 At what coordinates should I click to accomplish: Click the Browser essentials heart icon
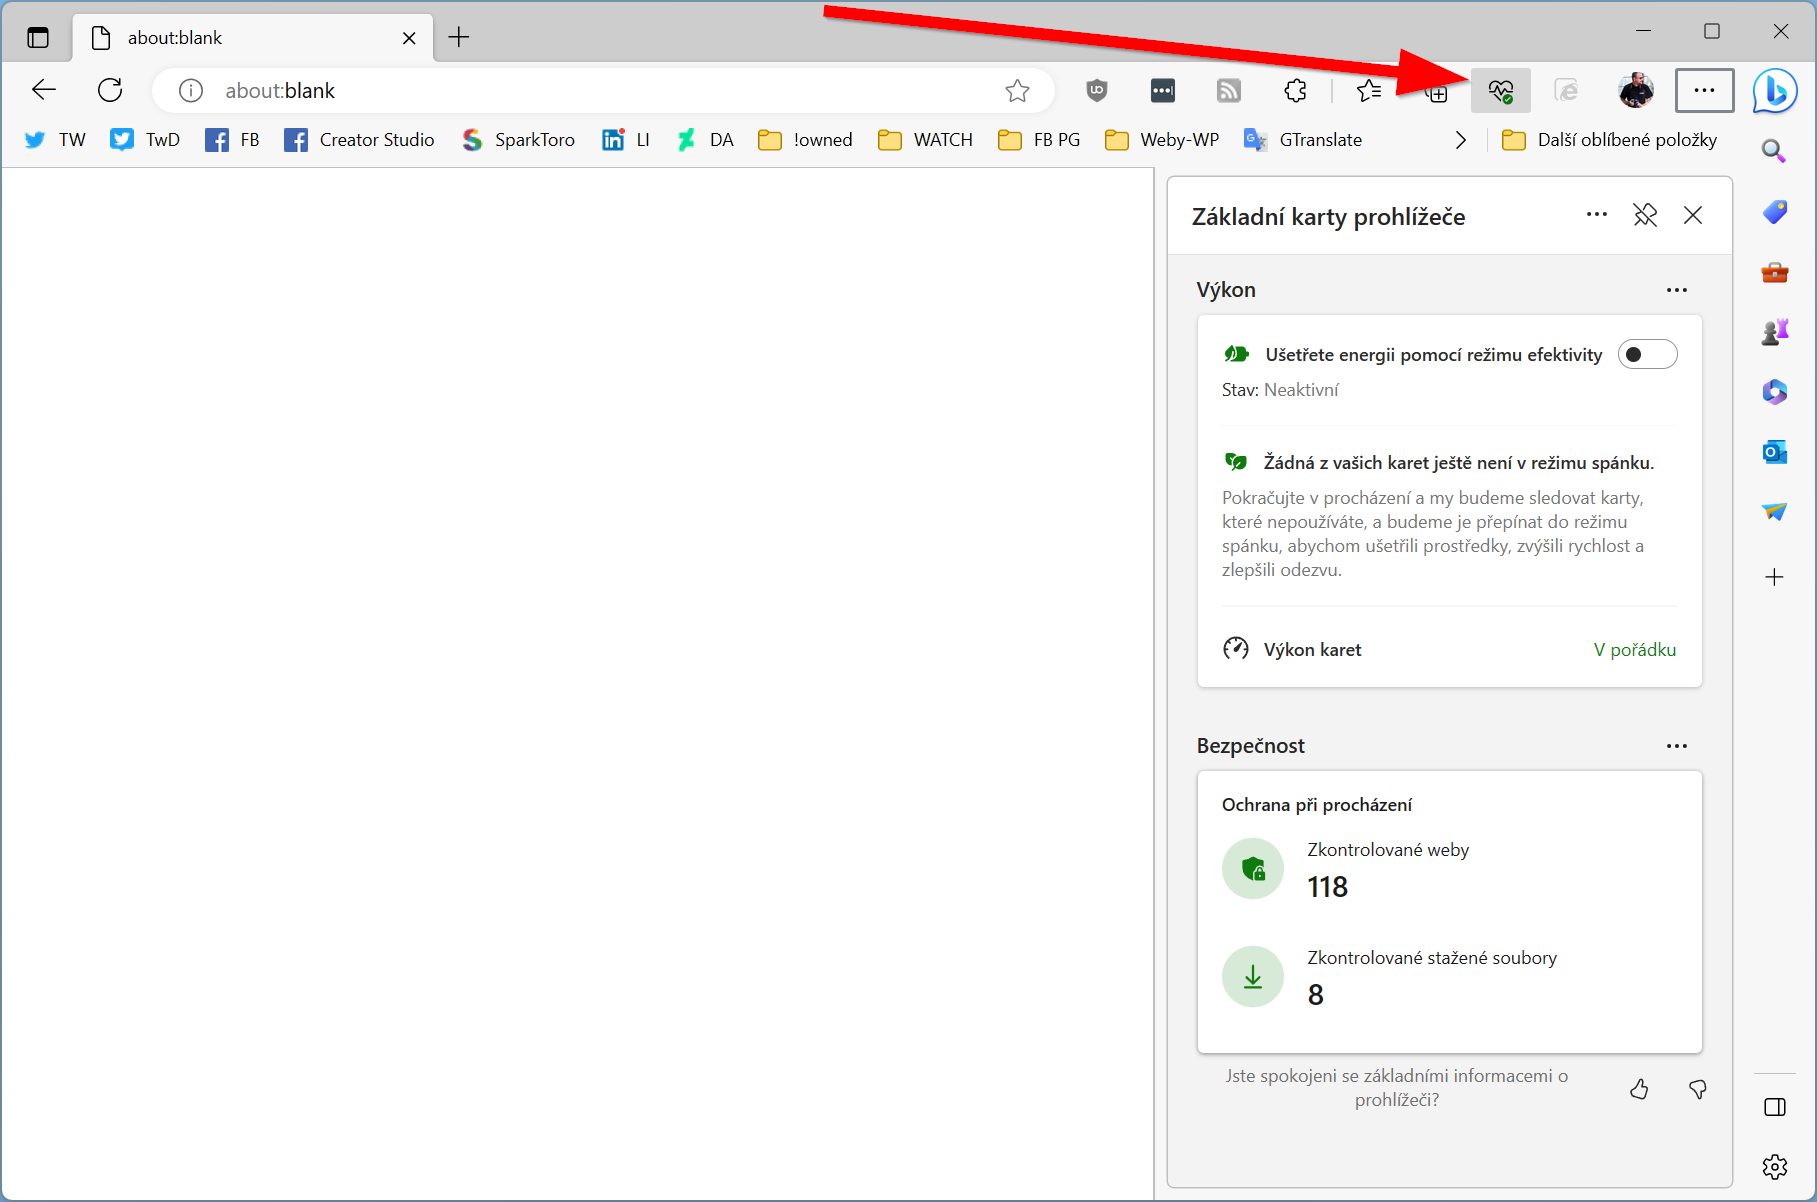pyautogui.click(x=1501, y=91)
